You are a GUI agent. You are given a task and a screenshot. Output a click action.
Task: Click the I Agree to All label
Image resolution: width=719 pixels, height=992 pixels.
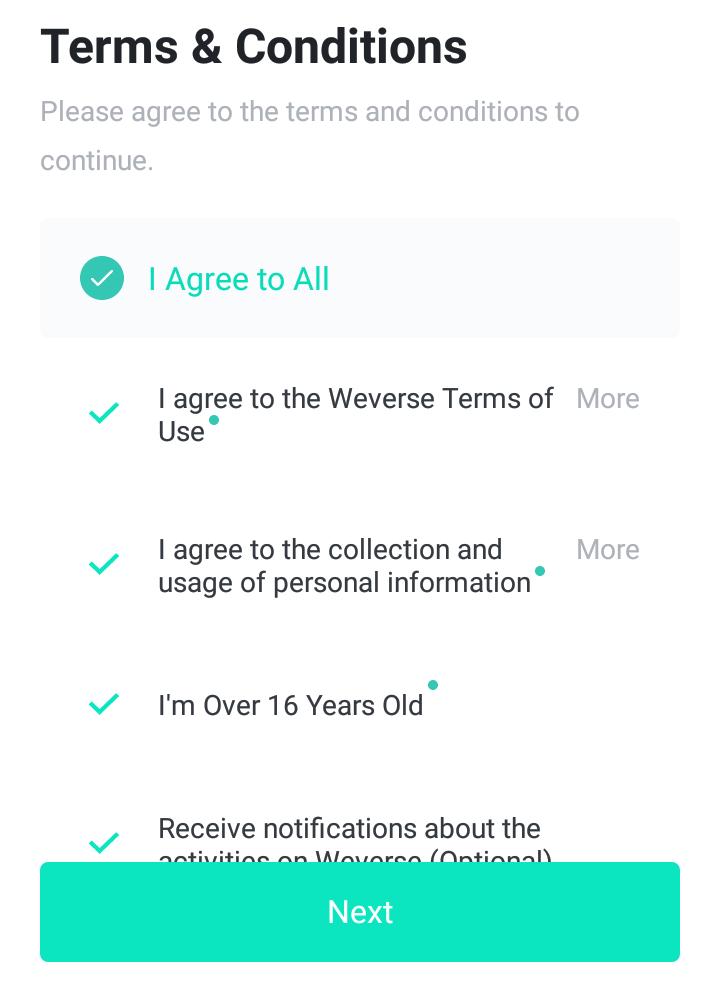coord(239,279)
